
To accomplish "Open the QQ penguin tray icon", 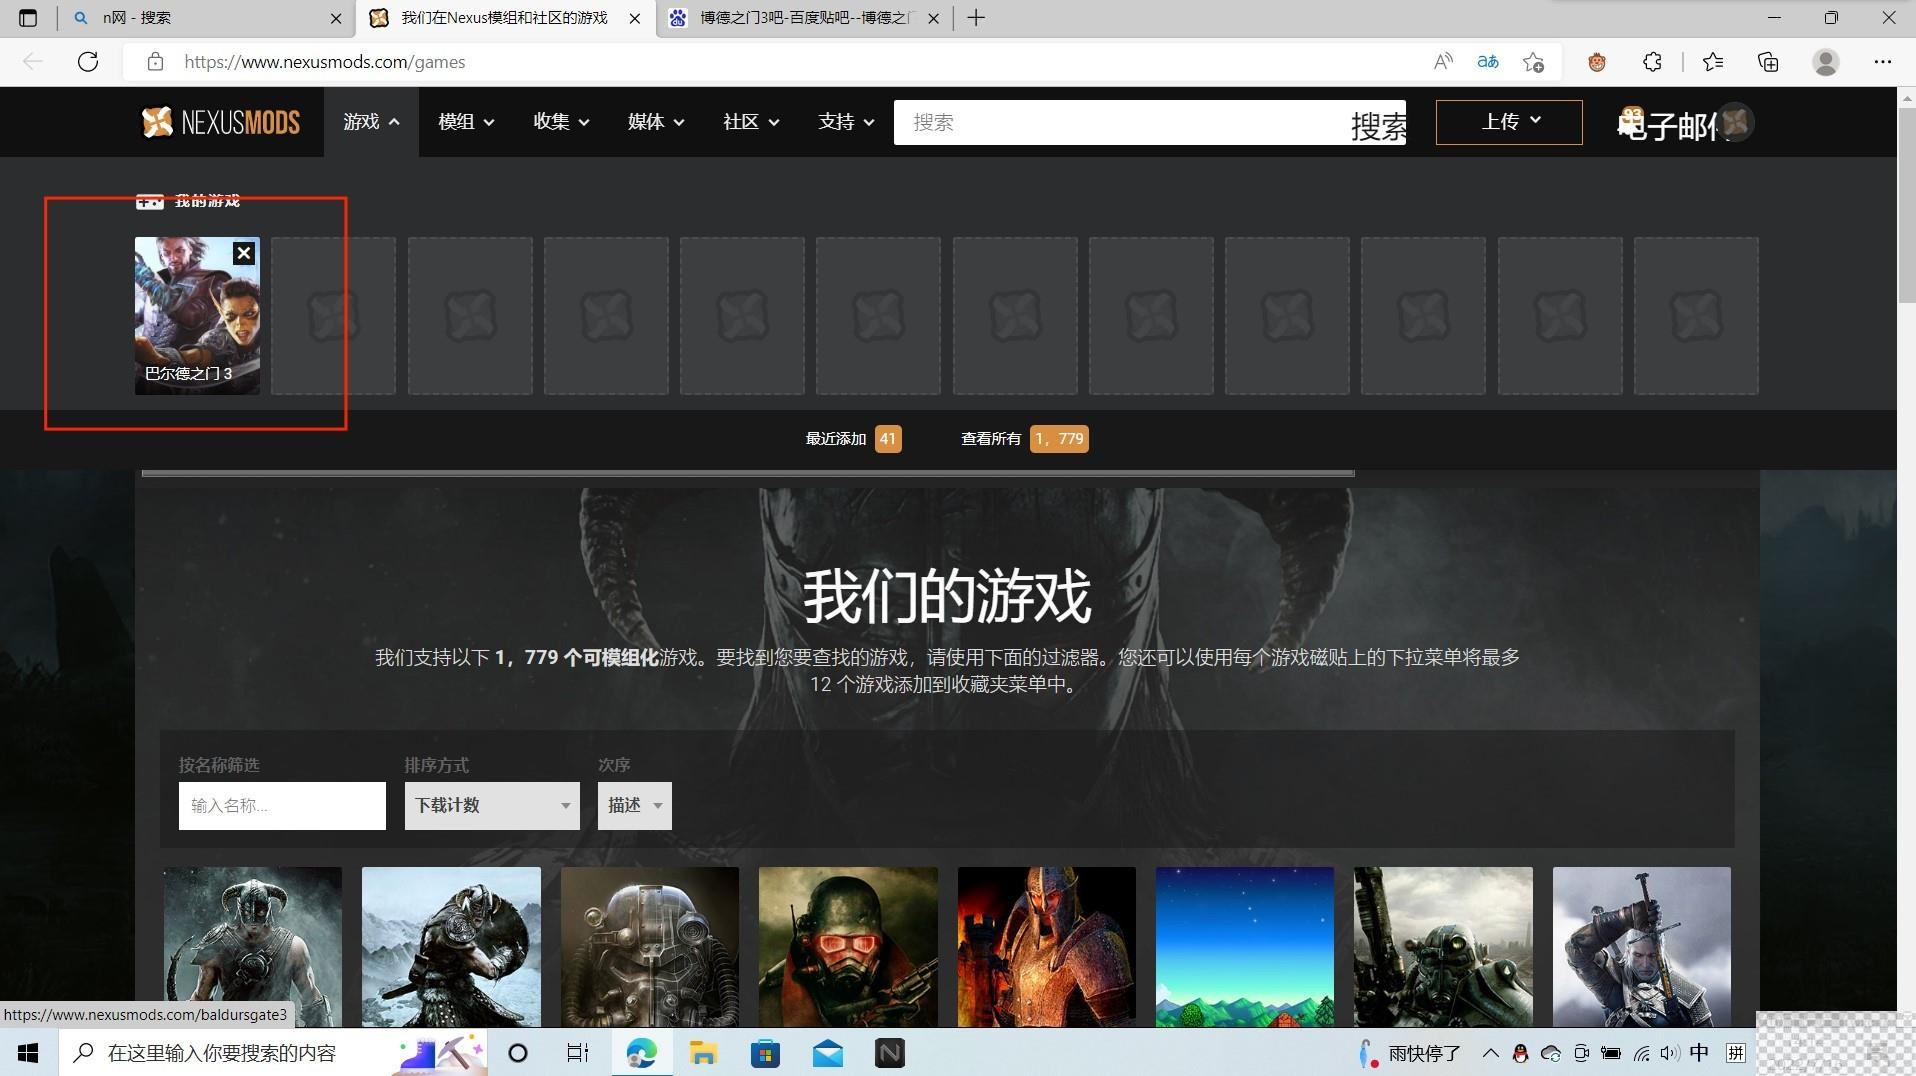I will [x=1520, y=1053].
